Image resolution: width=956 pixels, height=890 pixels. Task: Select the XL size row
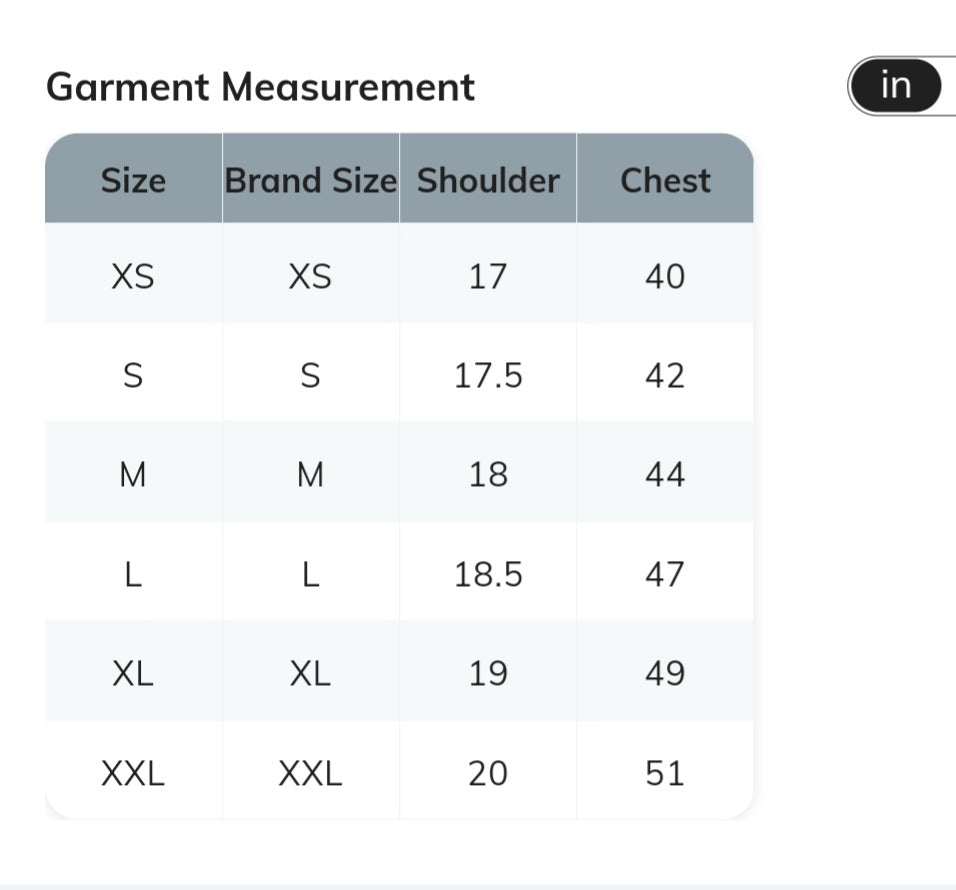pyautogui.click(x=399, y=671)
